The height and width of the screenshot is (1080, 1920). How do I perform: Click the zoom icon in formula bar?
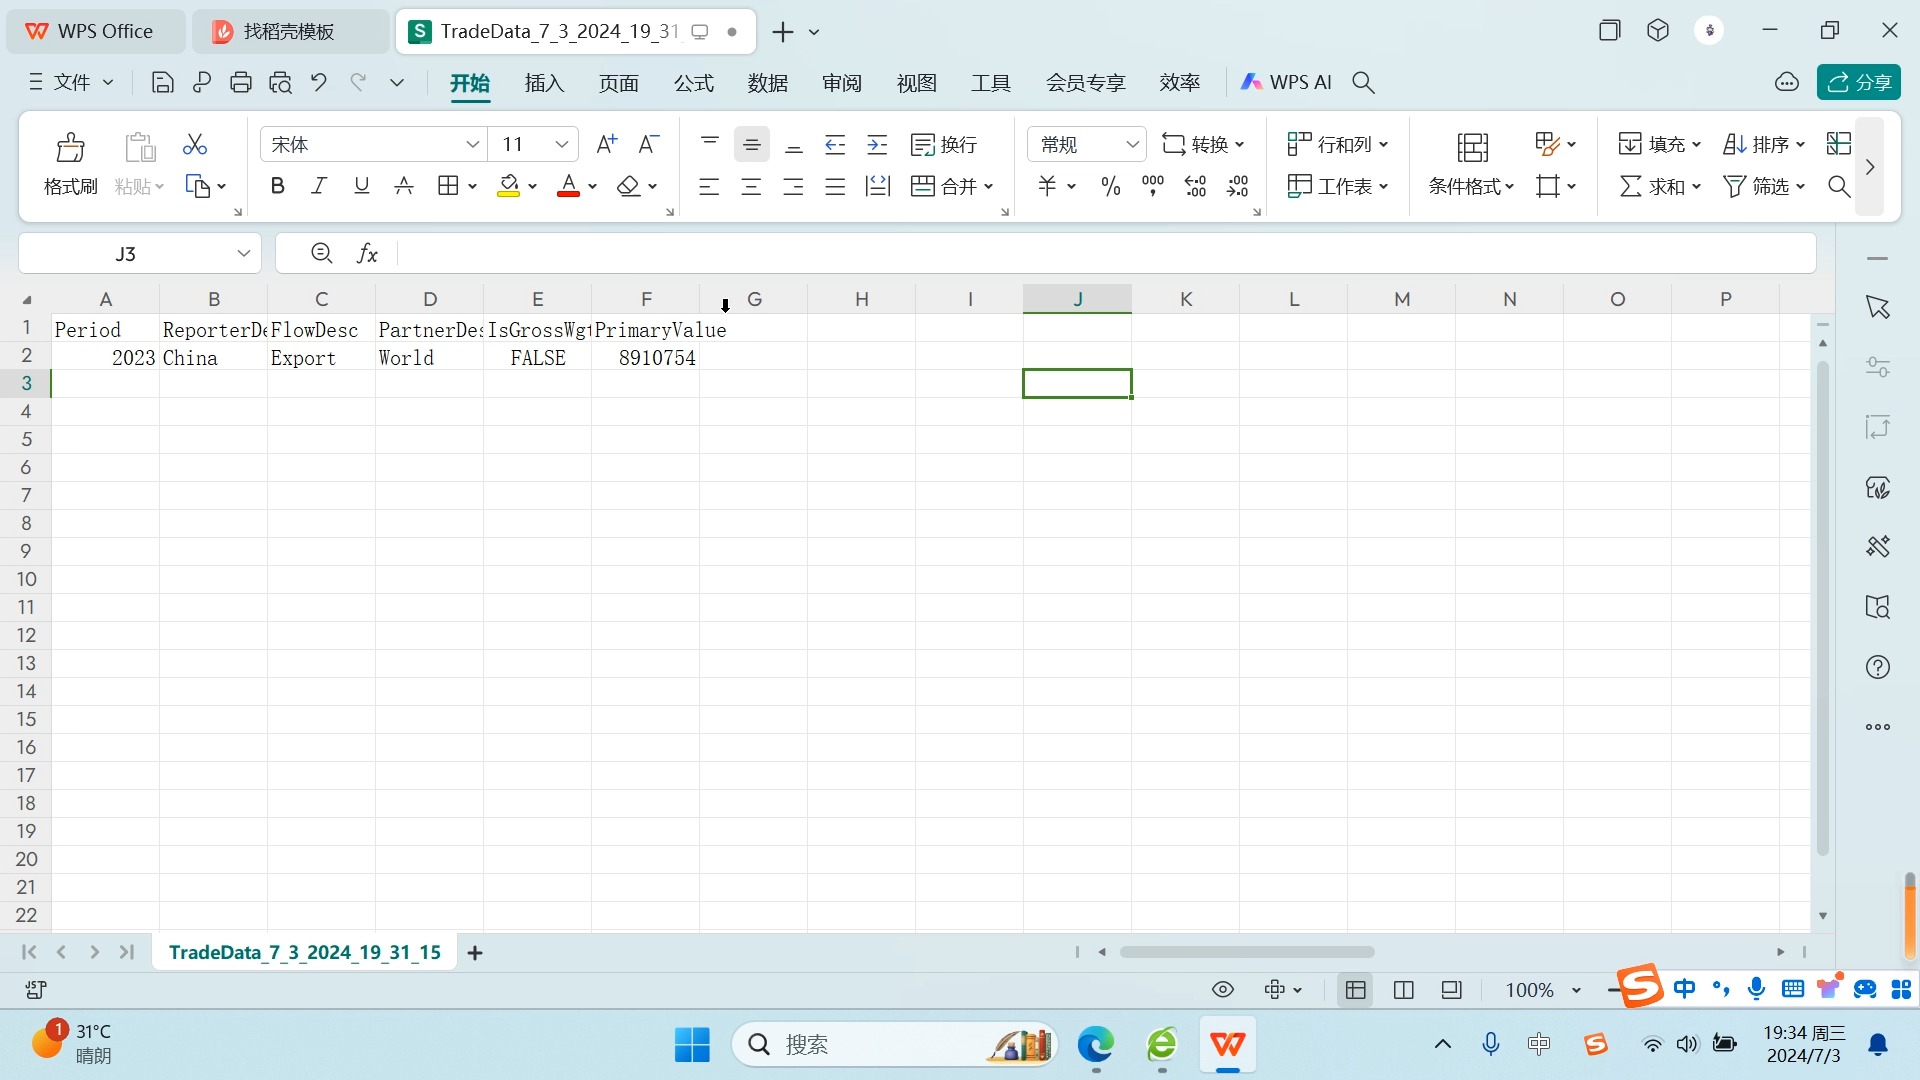321,254
